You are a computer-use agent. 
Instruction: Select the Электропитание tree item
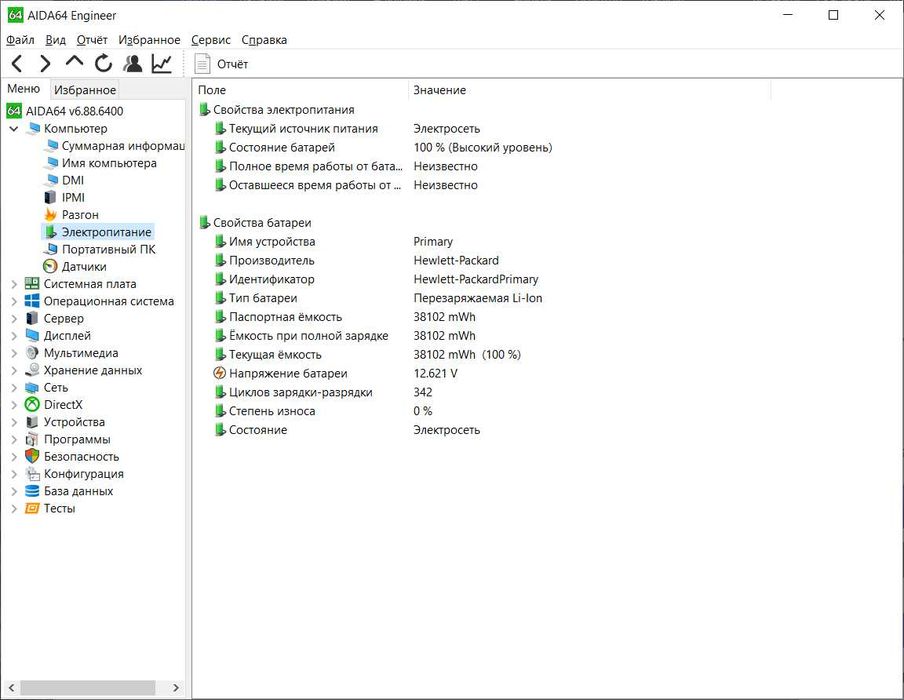pyautogui.click(x=106, y=232)
